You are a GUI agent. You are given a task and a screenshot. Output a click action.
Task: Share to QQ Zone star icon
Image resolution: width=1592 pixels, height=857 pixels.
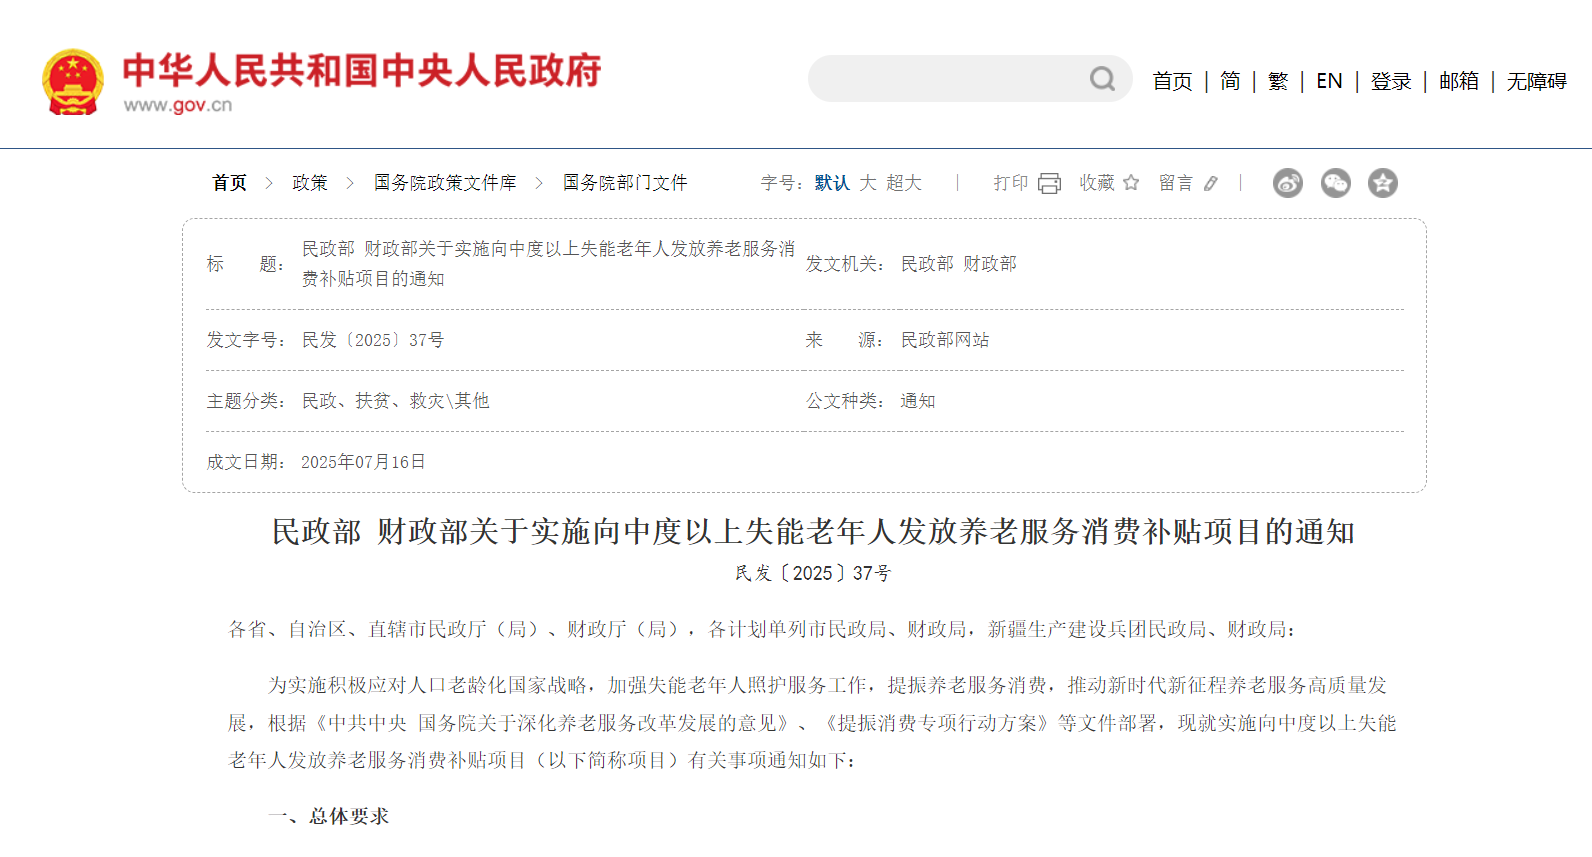pyautogui.click(x=1383, y=183)
